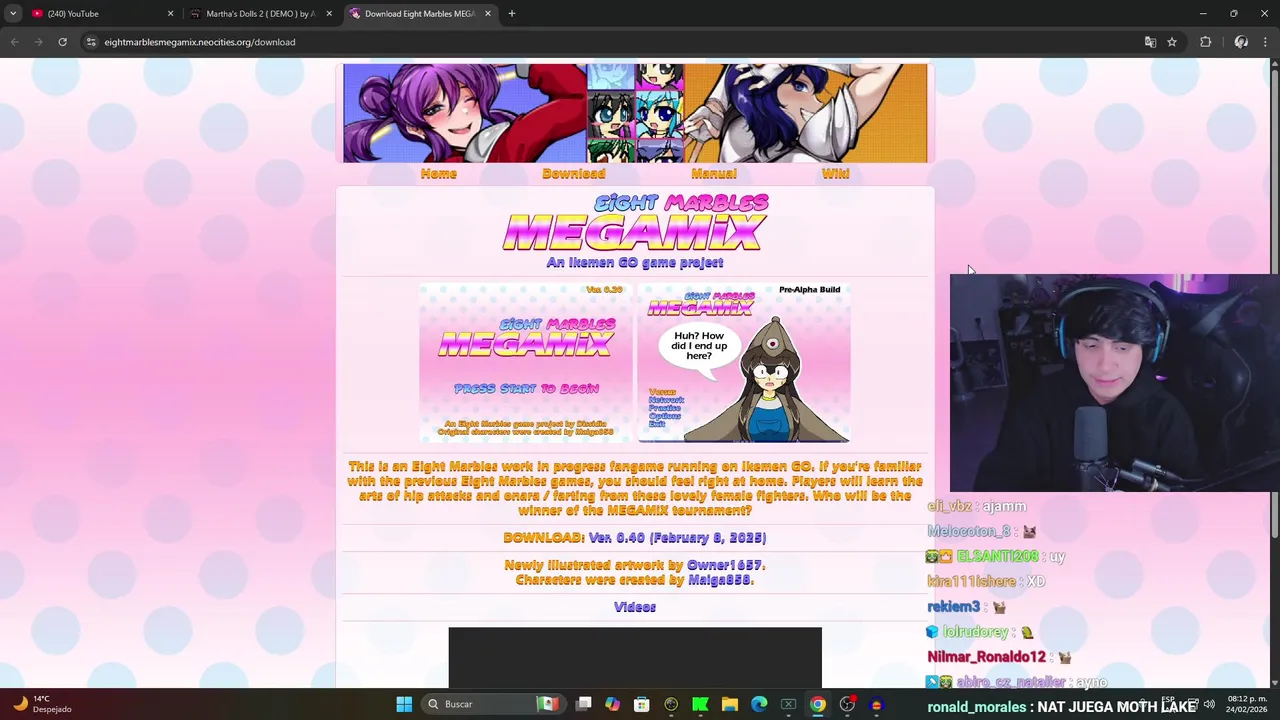Open the Manual navigation link
1280x720 pixels.
714,174
